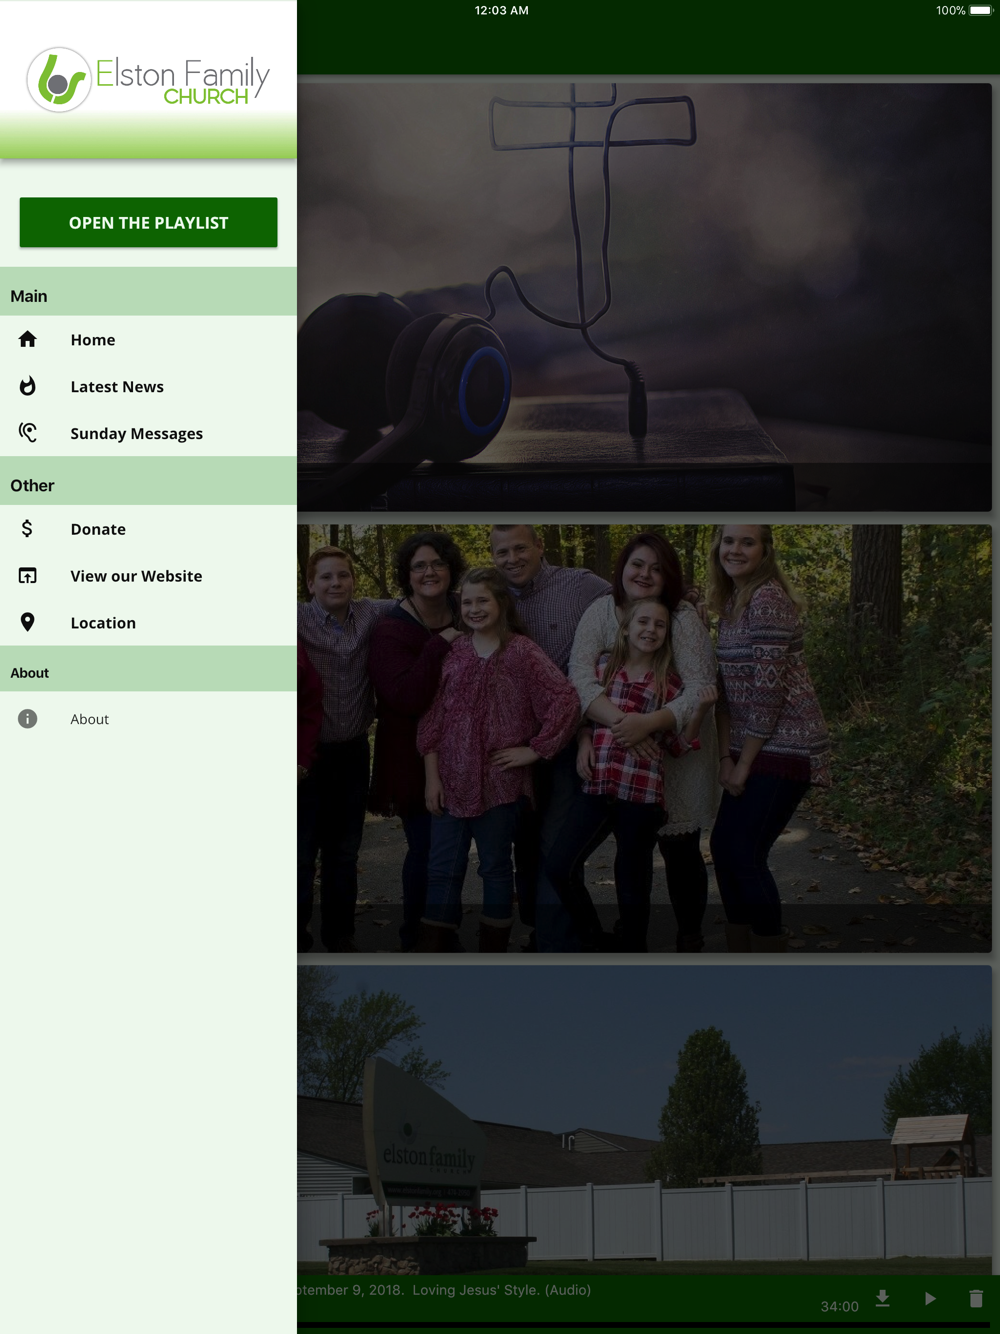This screenshot has width=1000, height=1334.
Task: Click the Location map pin icon
Action: coord(28,622)
